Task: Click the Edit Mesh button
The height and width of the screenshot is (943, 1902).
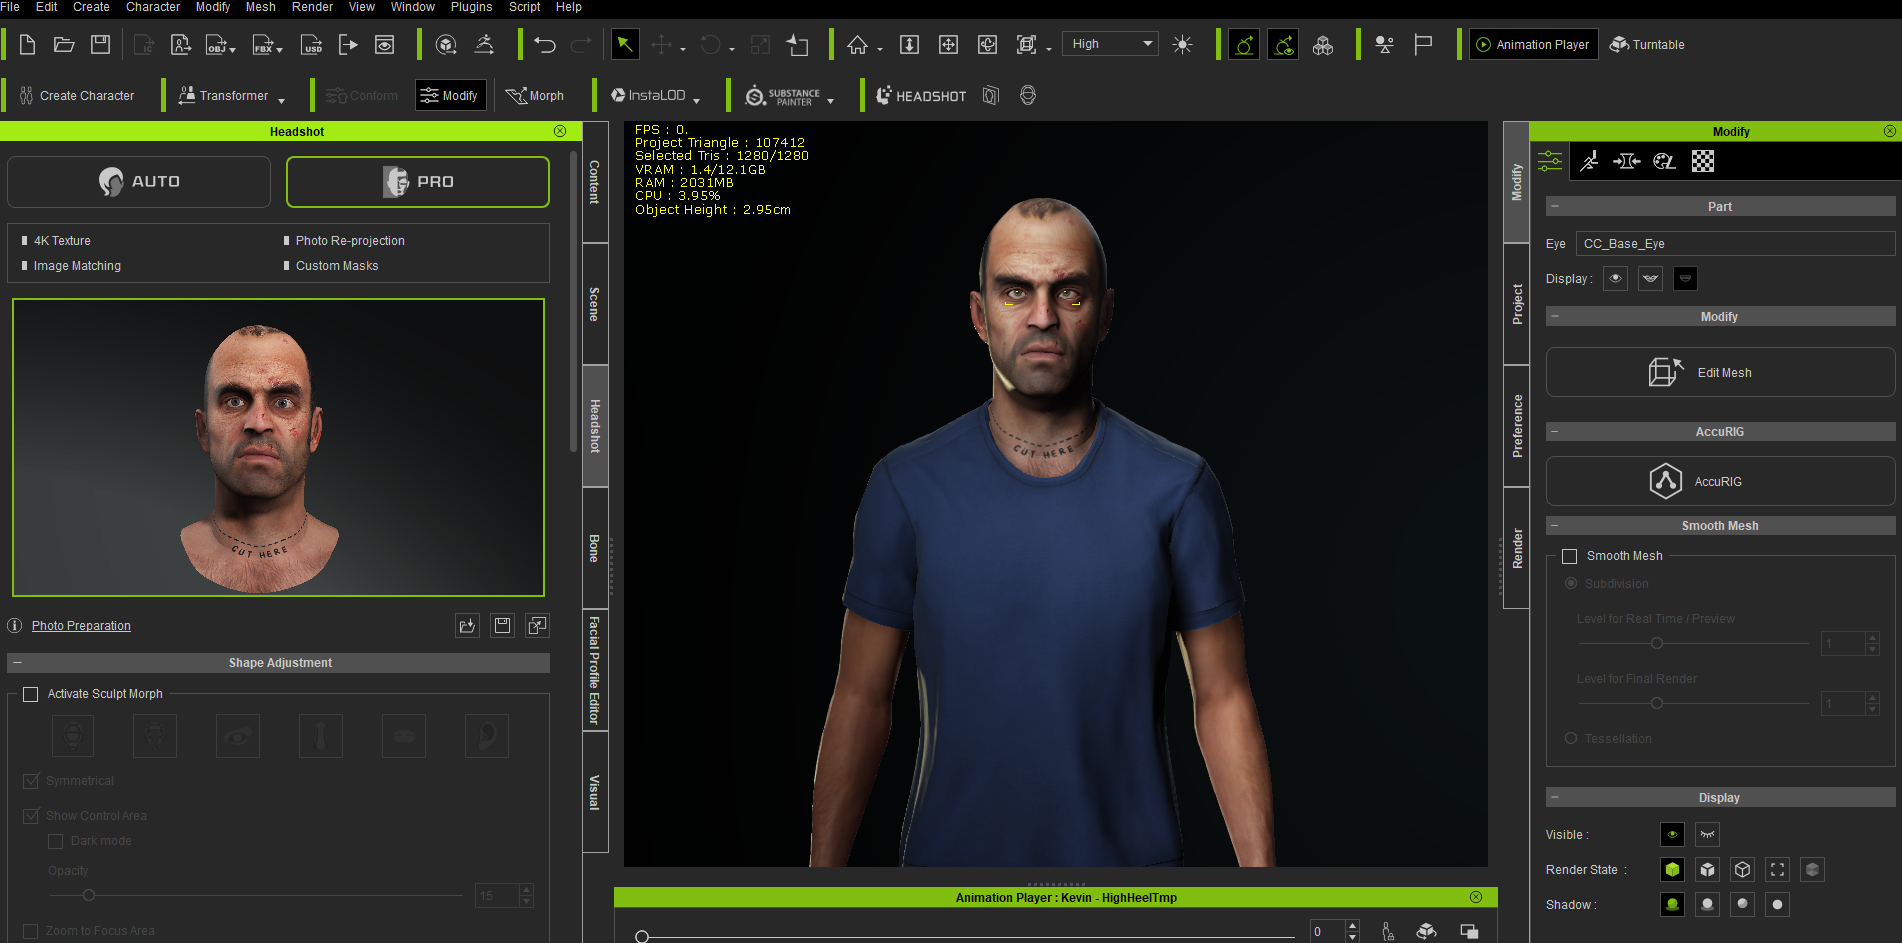Action: (1720, 373)
